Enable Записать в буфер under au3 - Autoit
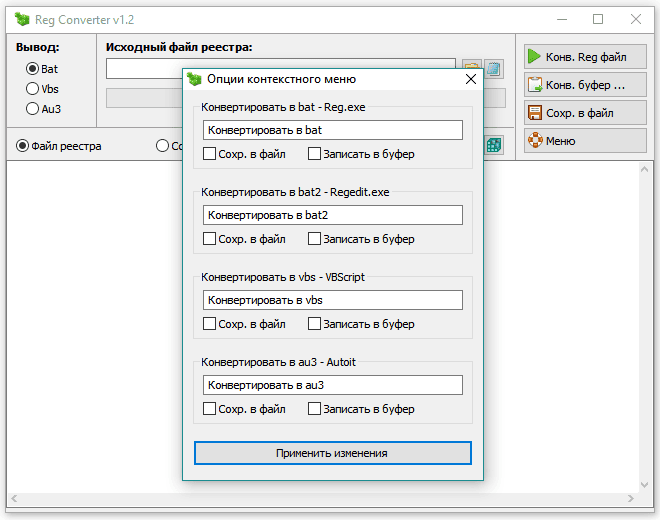Viewport: 660px width, 520px height. tap(315, 409)
